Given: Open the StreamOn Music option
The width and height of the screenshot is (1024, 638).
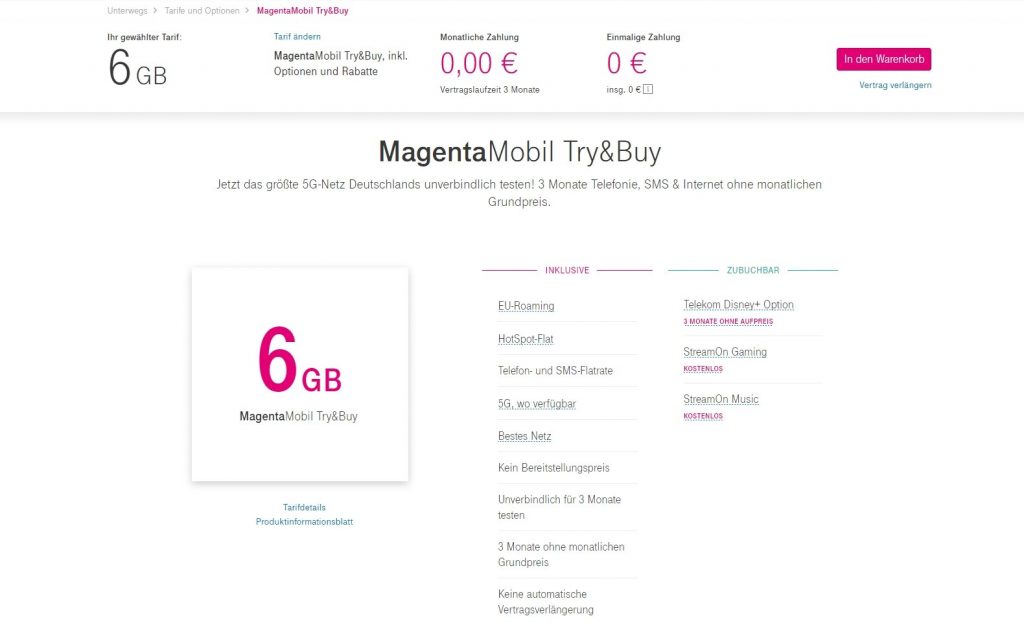Looking at the screenshot, I should coord(721,399).
